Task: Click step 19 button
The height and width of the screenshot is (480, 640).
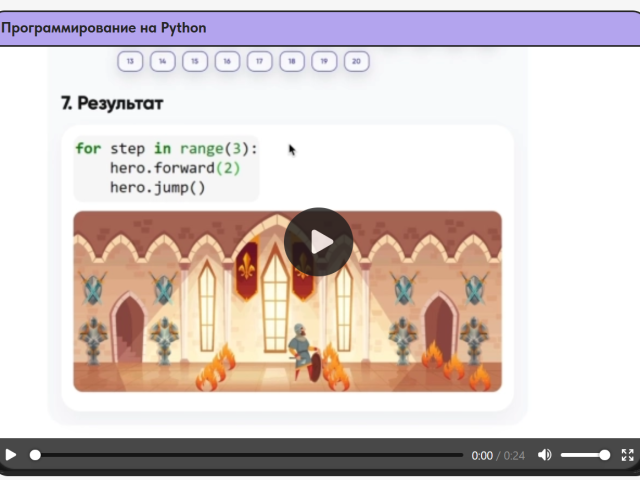Action: 323,62
